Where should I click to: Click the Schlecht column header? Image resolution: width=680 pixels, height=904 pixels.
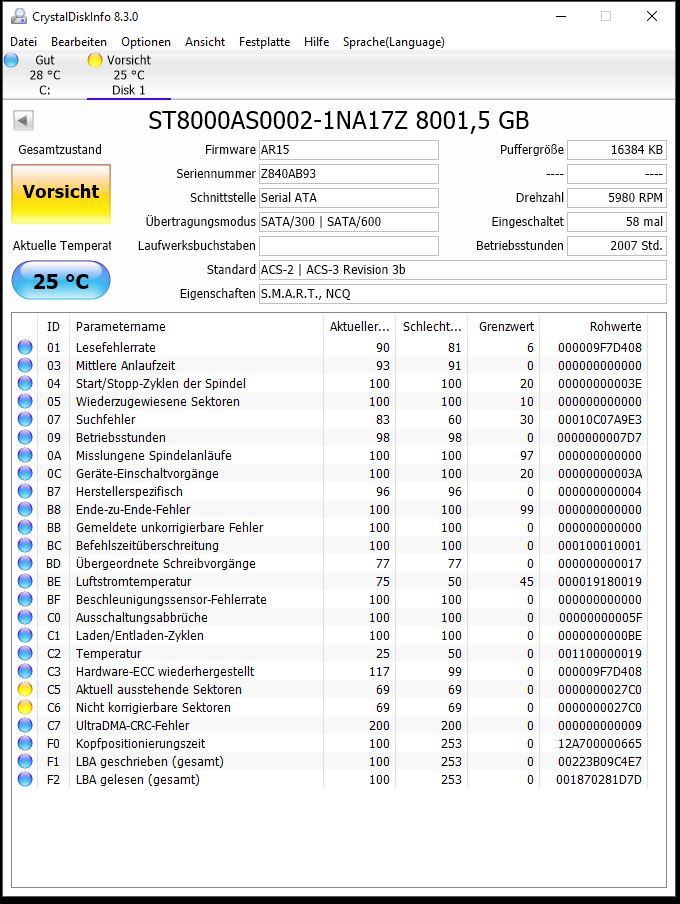[x=431, y=326]
